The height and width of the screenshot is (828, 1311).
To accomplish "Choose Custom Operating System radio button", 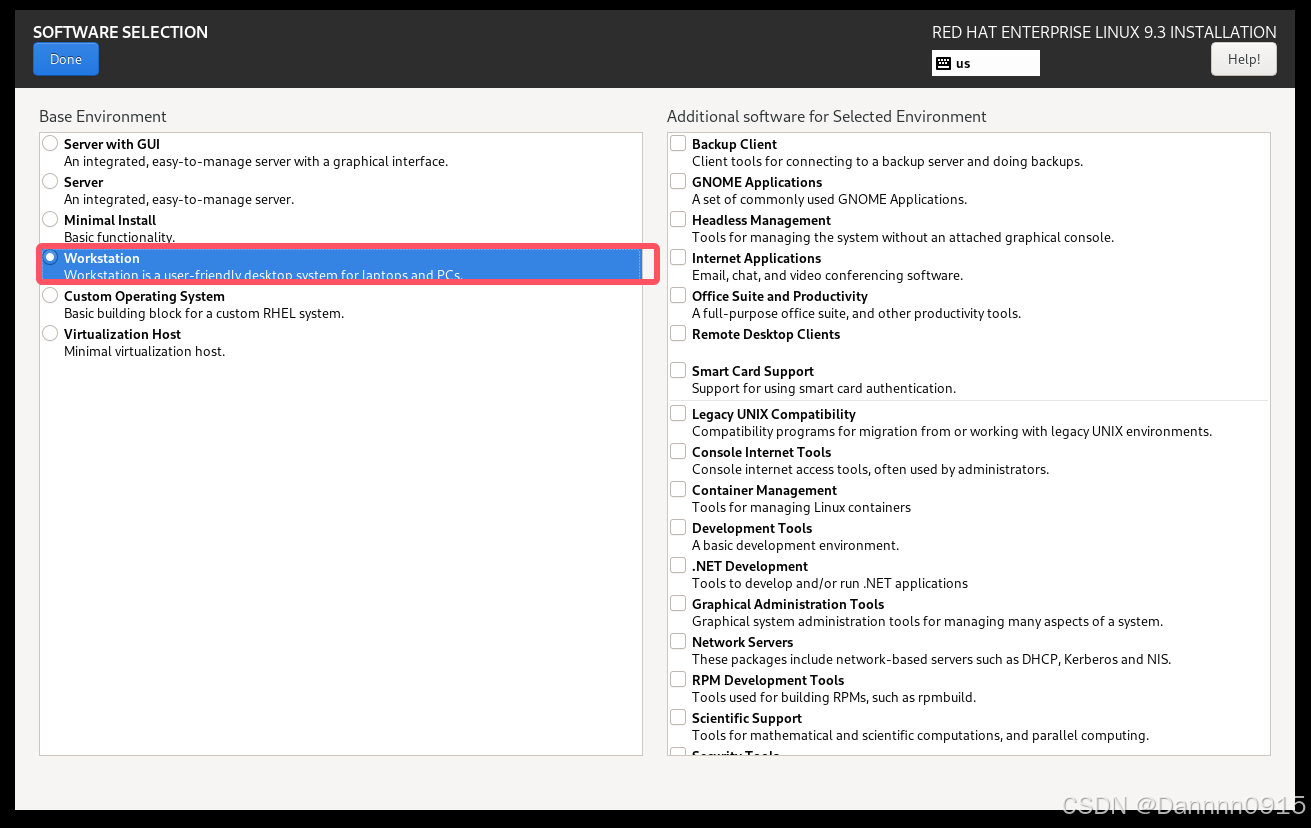I will pos(50,296).
